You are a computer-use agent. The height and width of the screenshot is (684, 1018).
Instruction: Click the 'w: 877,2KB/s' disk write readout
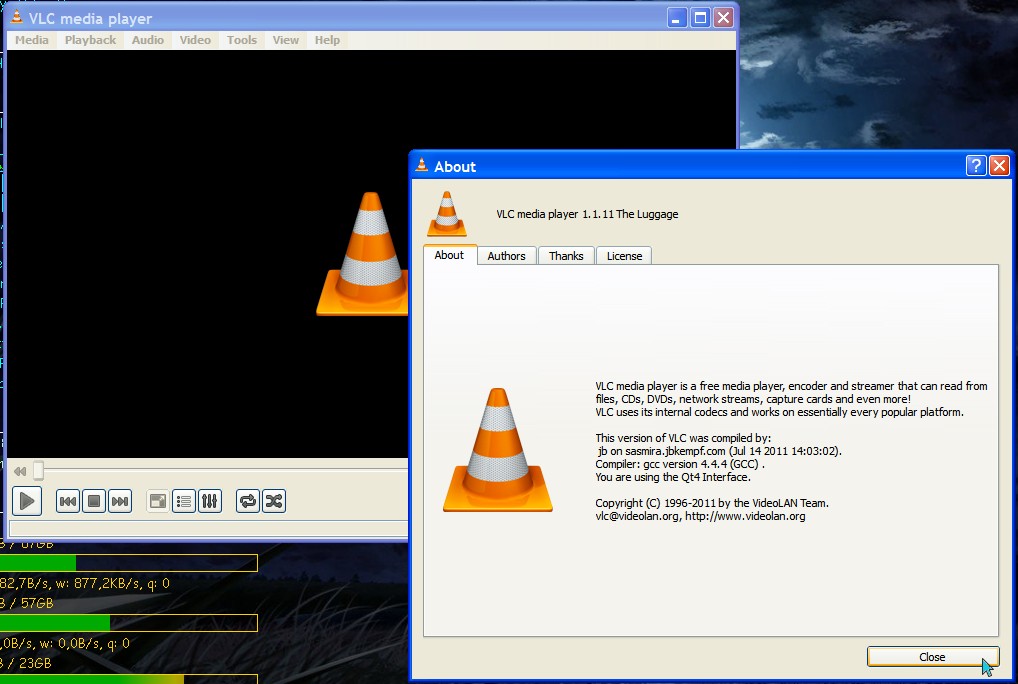[x=98, y=583]
